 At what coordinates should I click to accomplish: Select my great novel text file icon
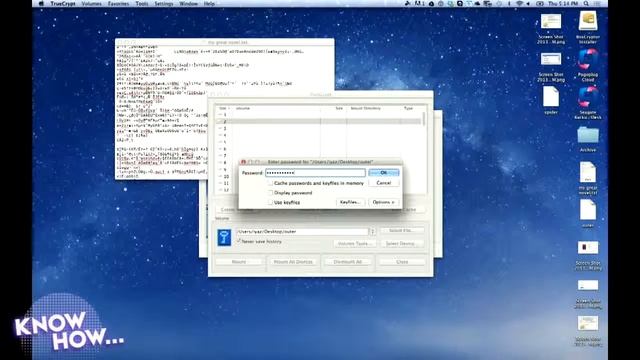(x=588, y=173)
